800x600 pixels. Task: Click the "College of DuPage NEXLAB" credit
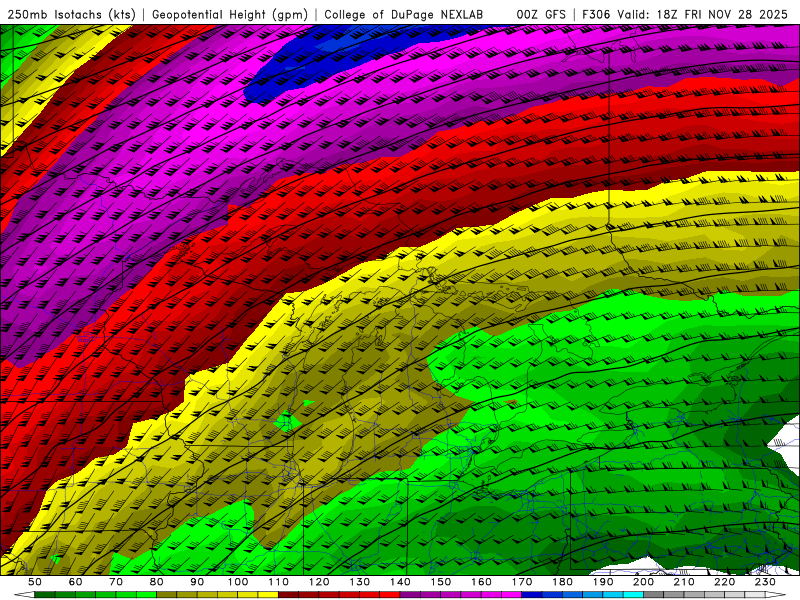tap(403, 15)
